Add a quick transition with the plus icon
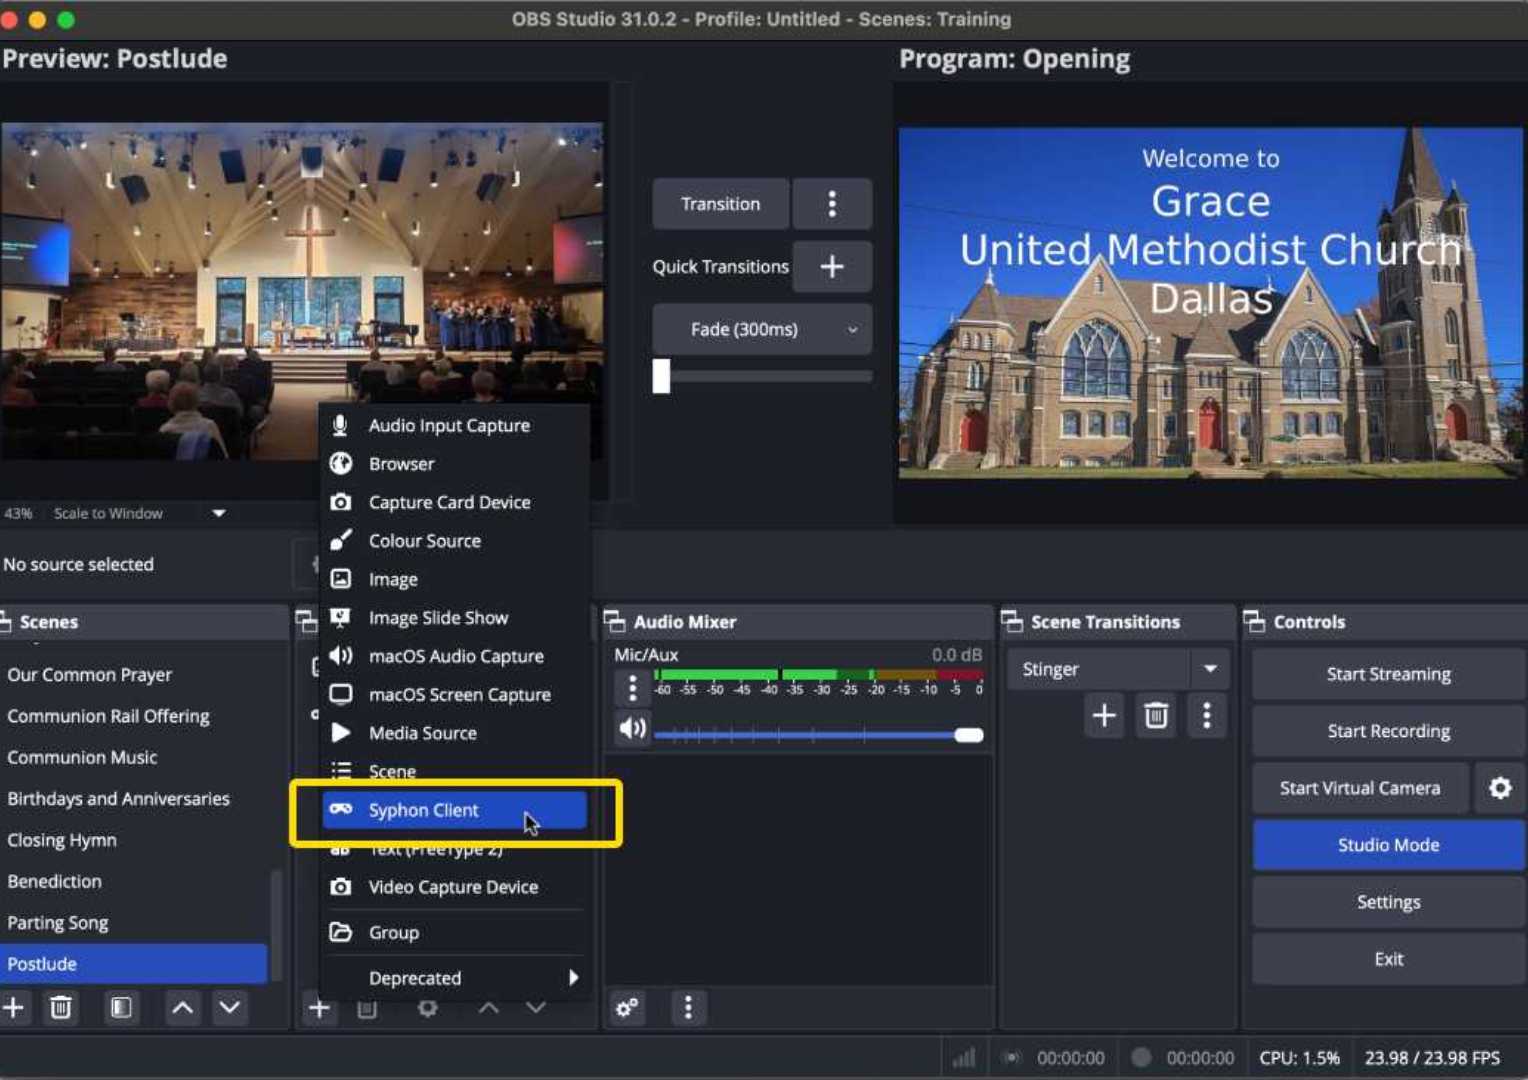 [x=832, y=266]
